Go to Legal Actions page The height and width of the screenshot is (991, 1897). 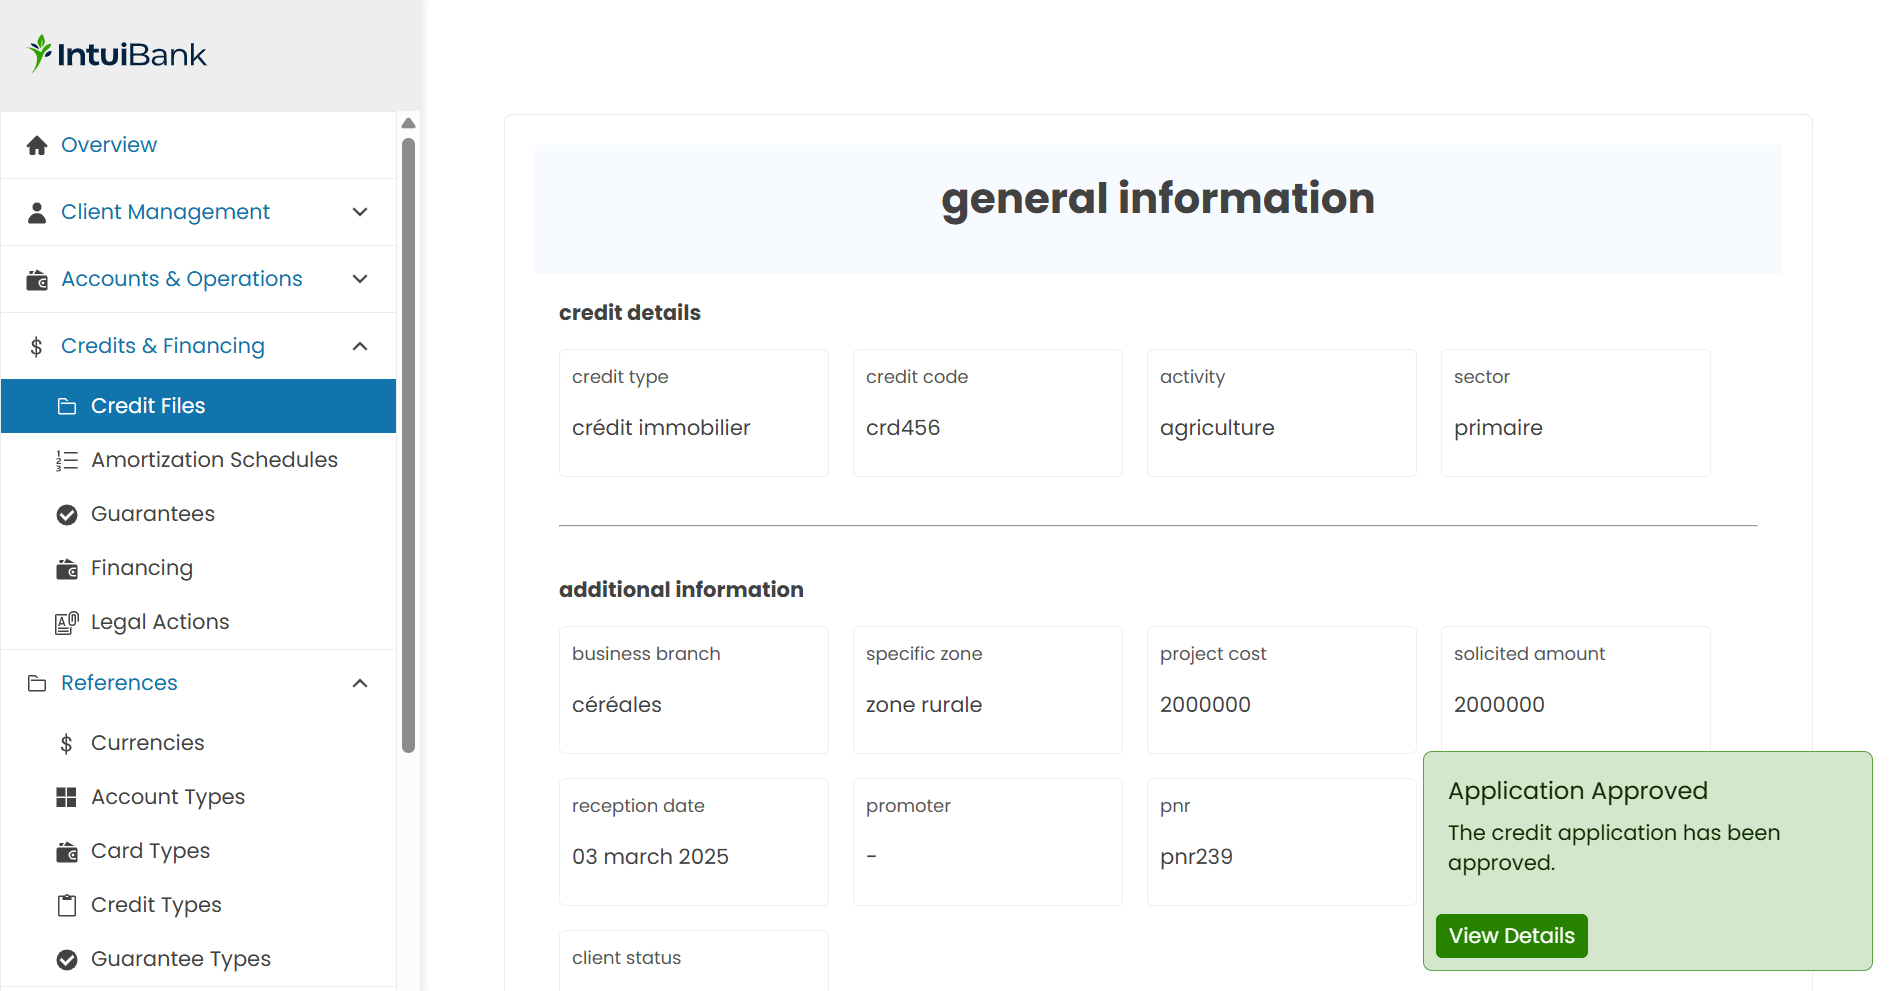(x=199, y=622)
